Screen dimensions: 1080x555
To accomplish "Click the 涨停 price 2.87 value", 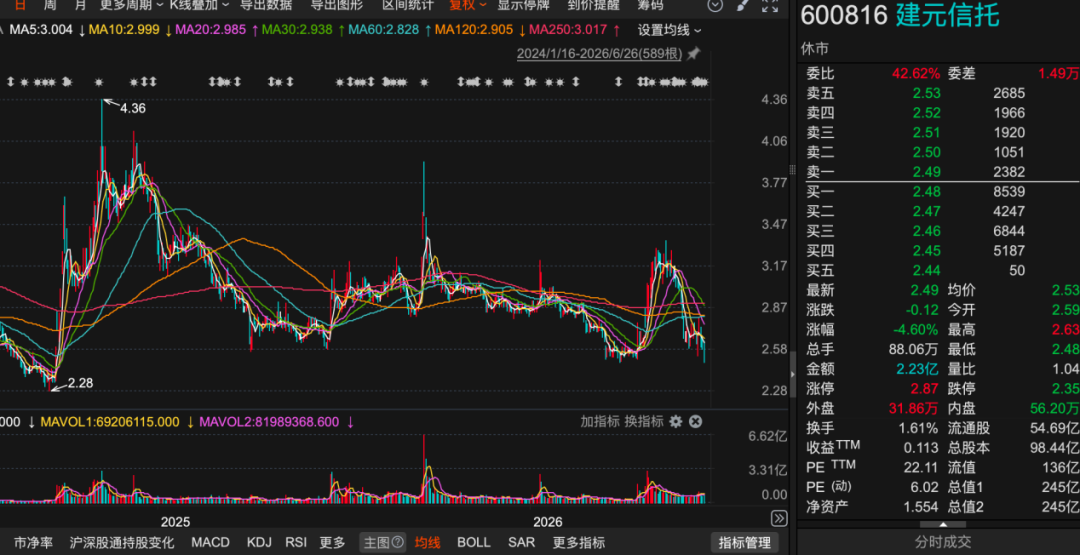I will (925, 388).
